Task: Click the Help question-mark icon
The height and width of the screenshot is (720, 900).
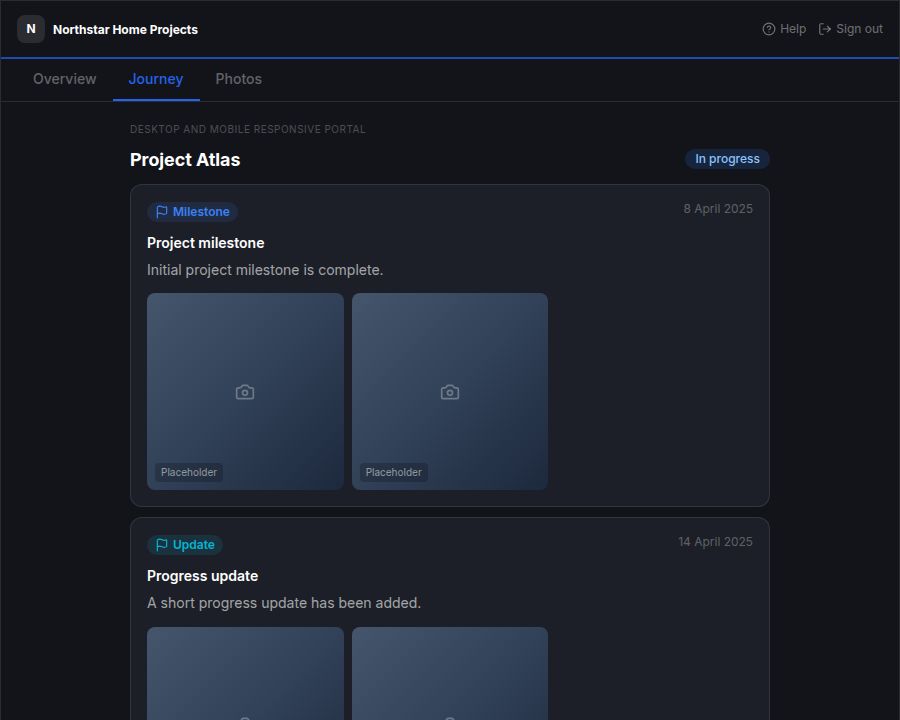Action: 769,29
